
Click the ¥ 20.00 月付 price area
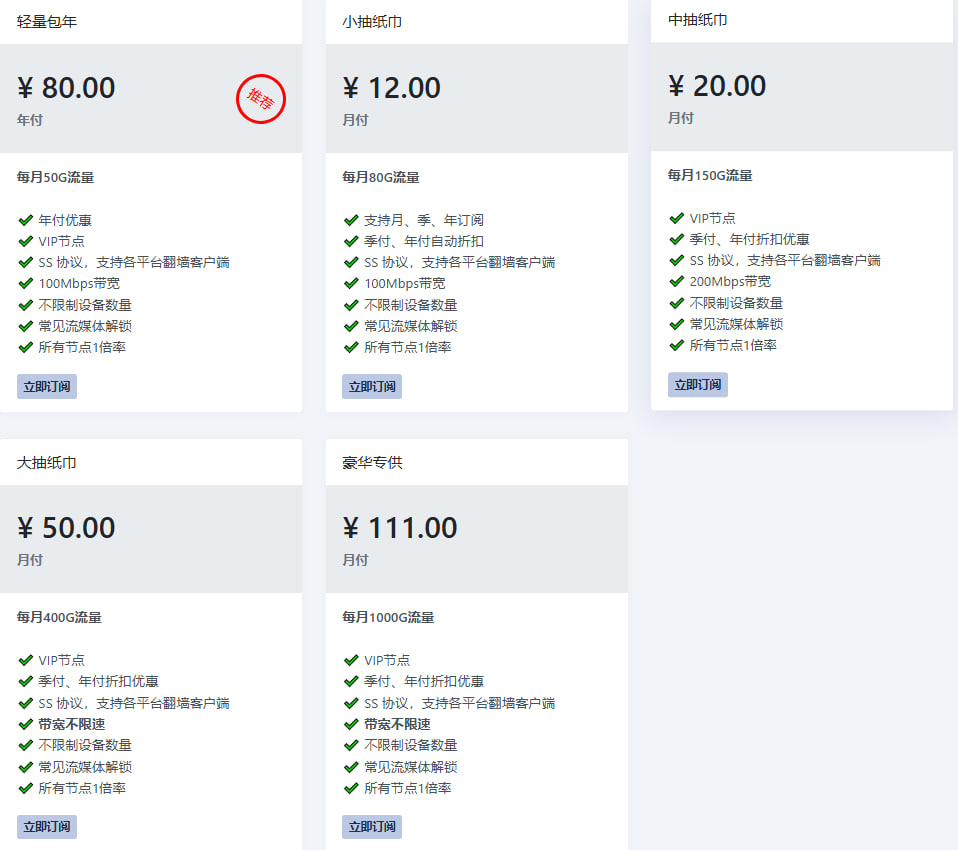(802, 97)
